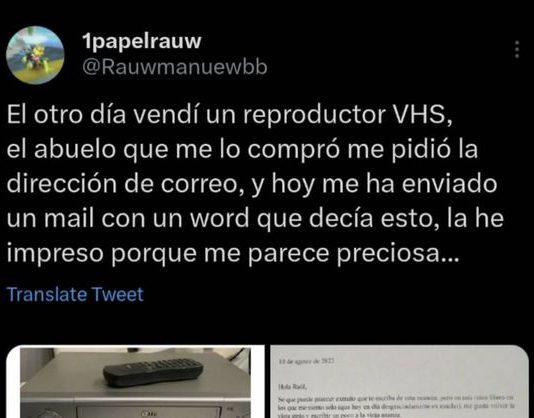Screen dimensions: 534x418
Task: Open the printed letter photo
Action: (x=399, y=382)
